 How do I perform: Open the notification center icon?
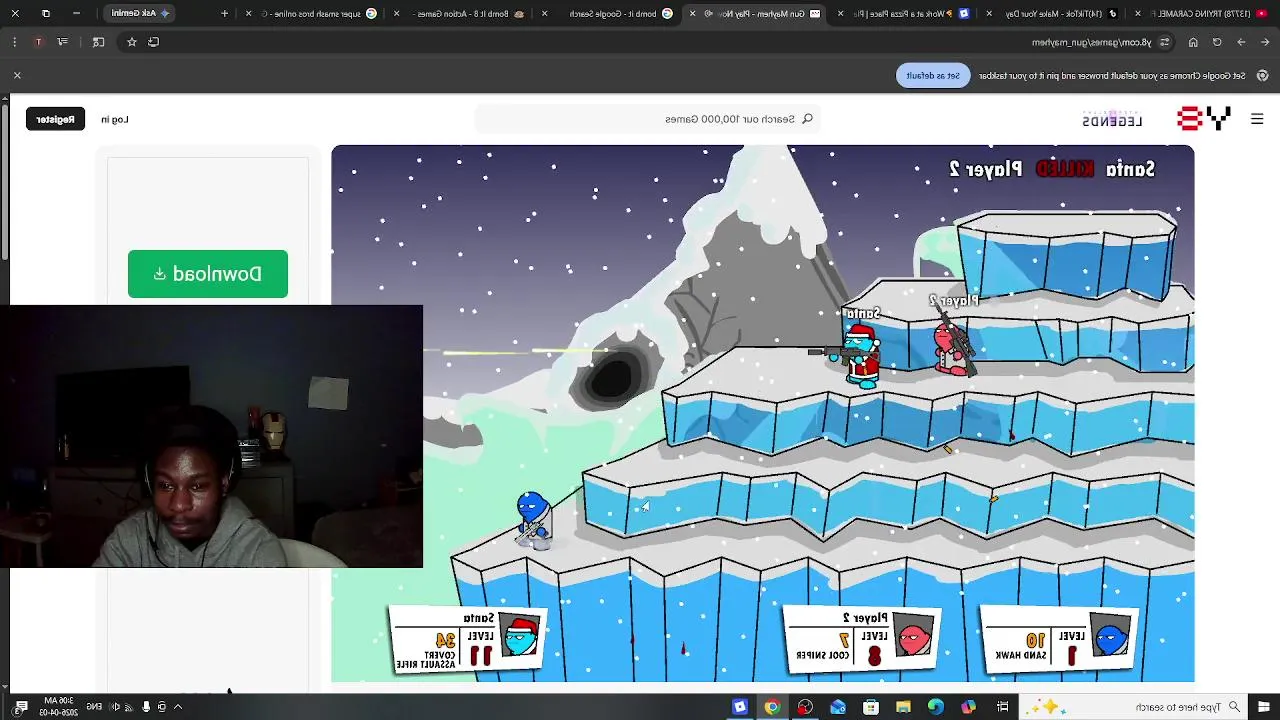click(x=21, y=707)
